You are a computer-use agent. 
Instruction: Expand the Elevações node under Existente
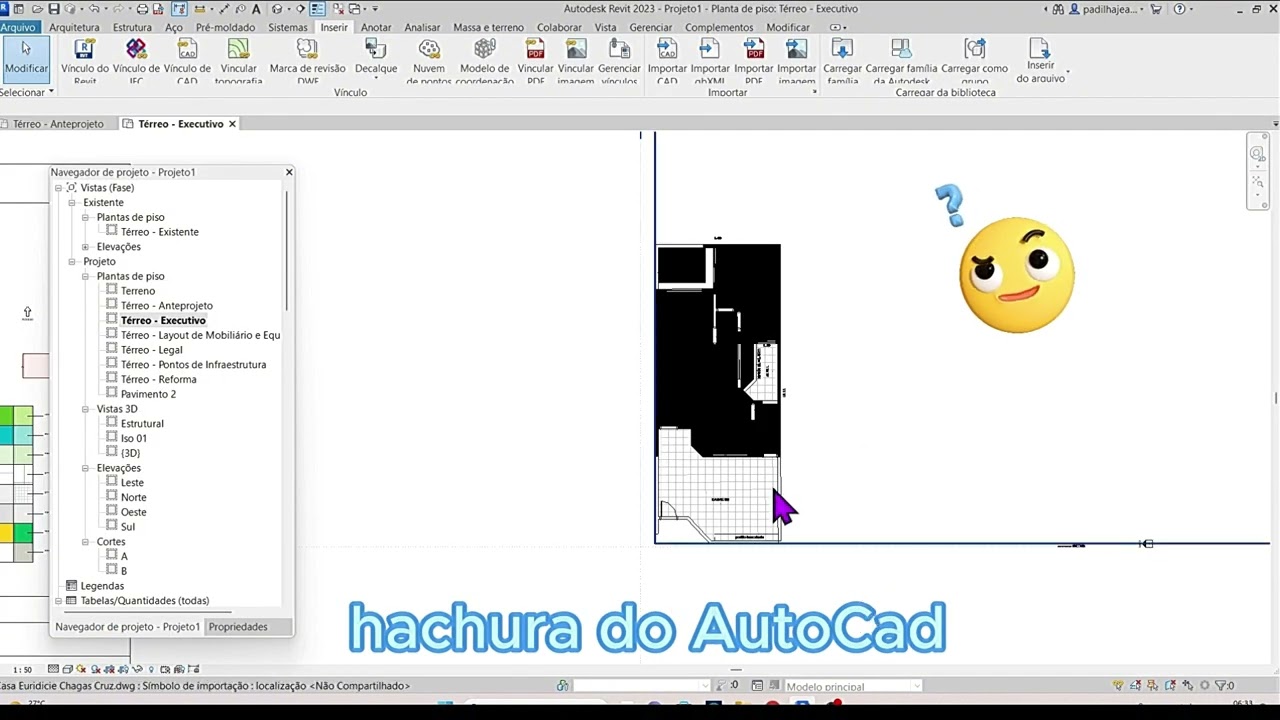click(x=86, y=247)
